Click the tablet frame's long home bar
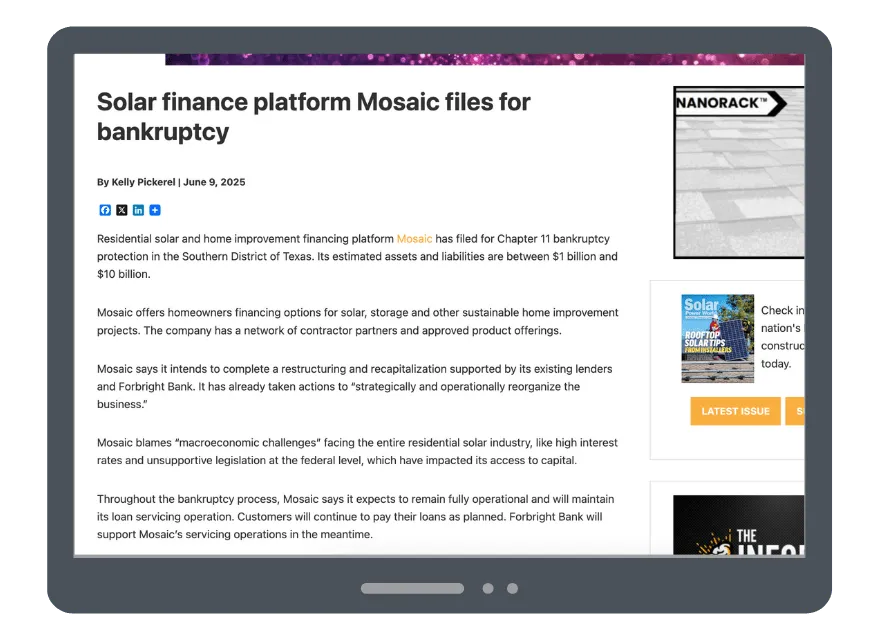 point(412,588)
